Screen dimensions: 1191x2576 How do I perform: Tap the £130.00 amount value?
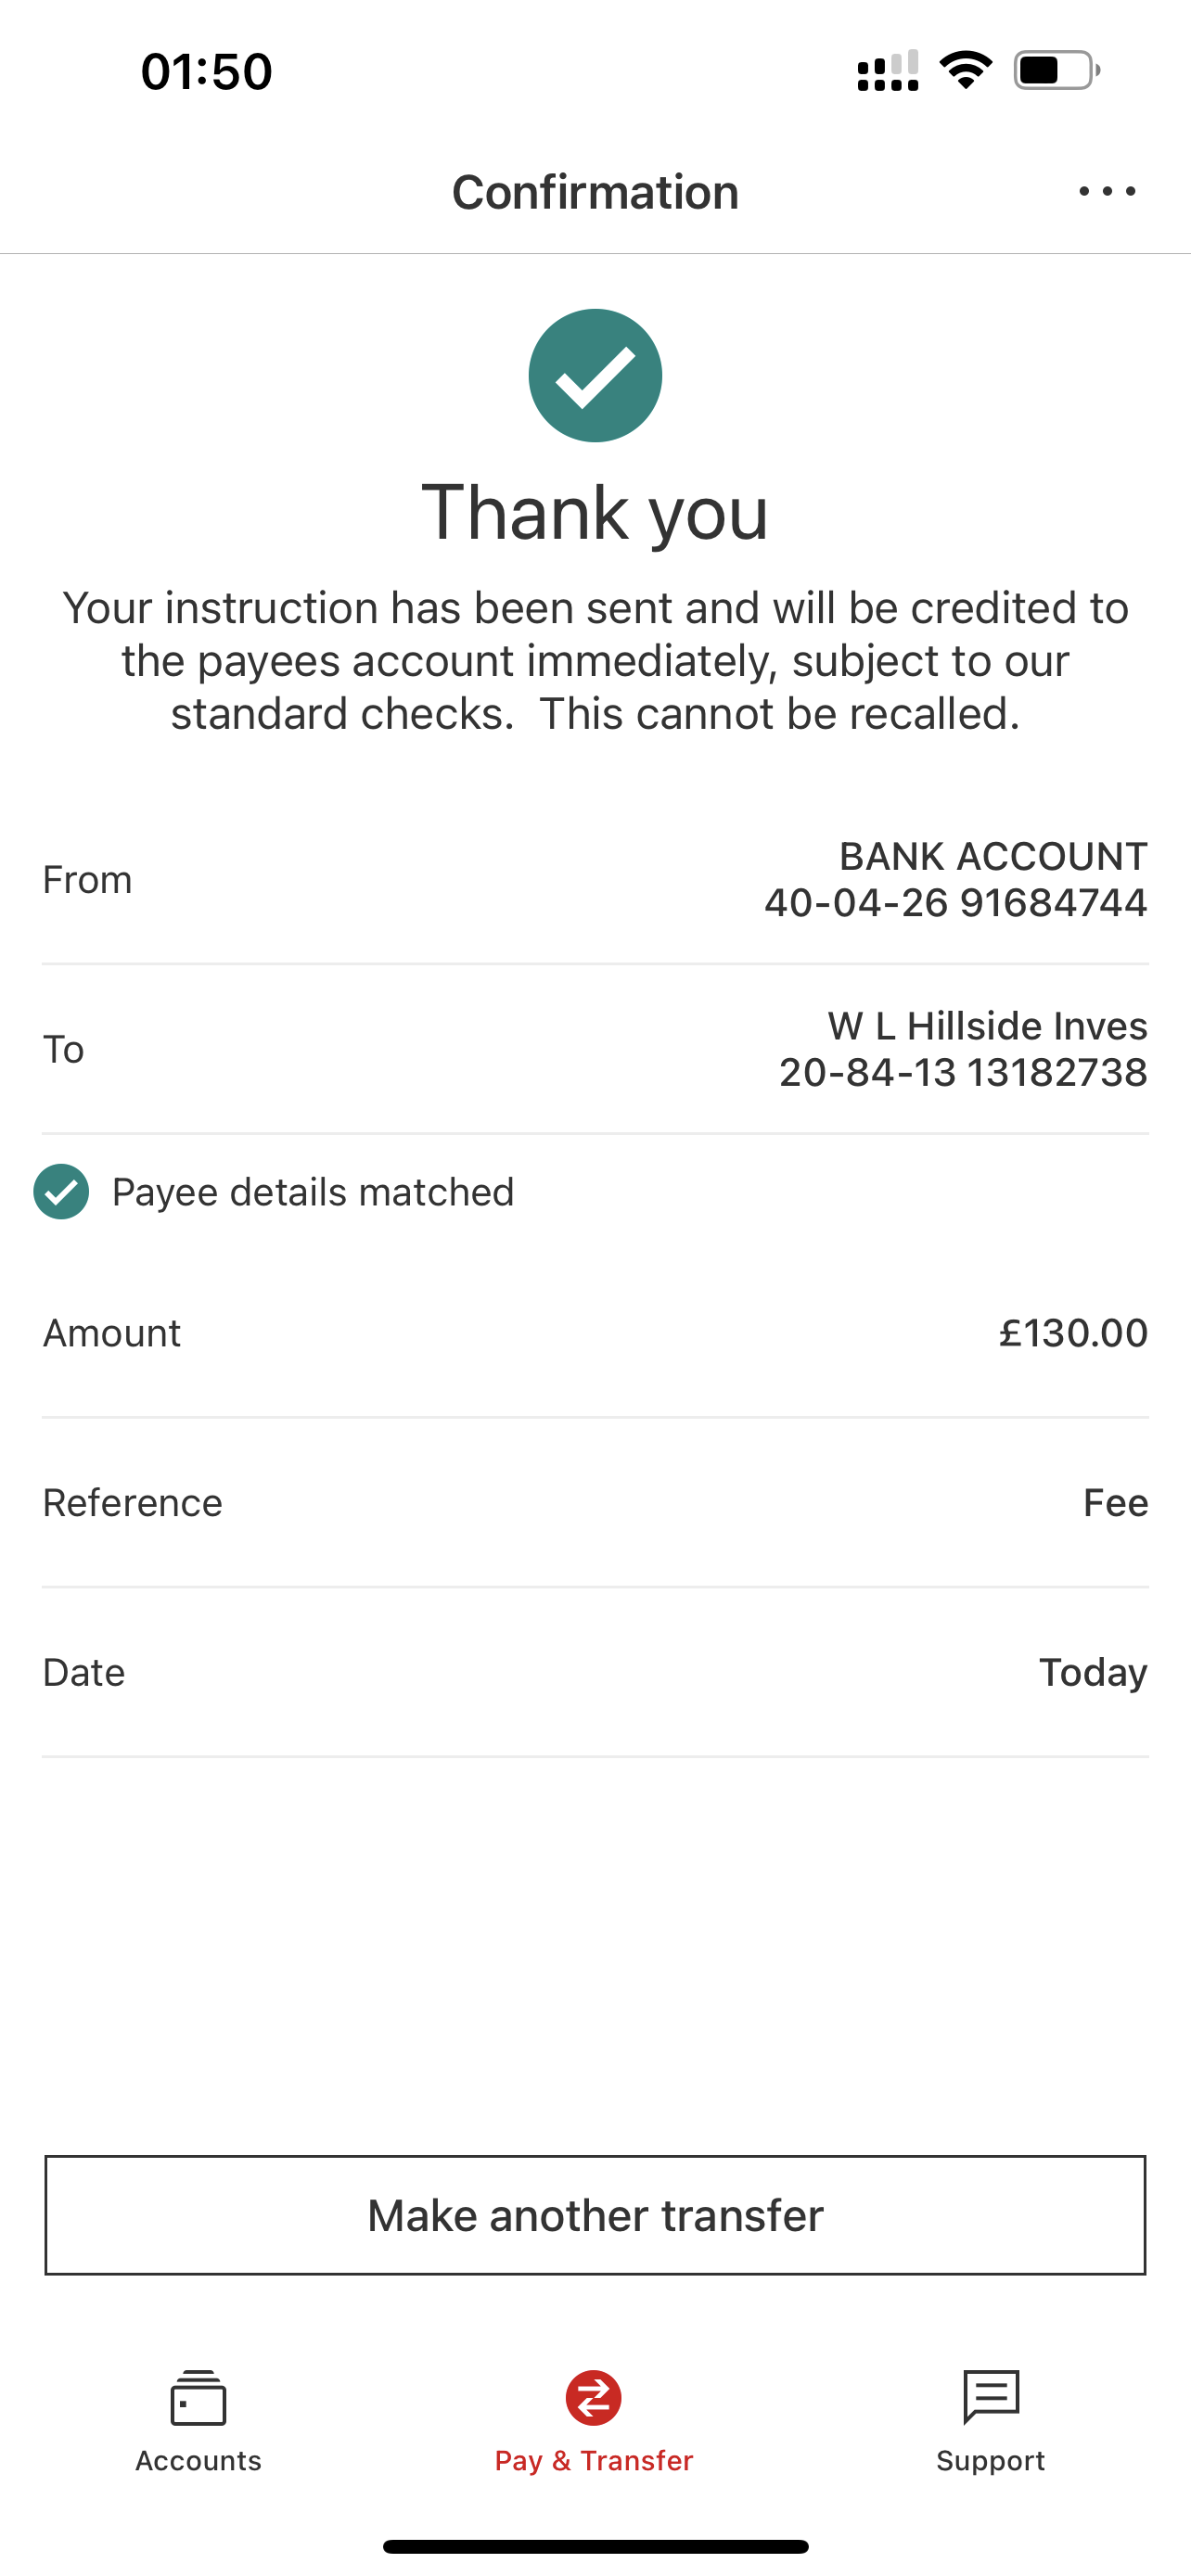point(1072,1333)
